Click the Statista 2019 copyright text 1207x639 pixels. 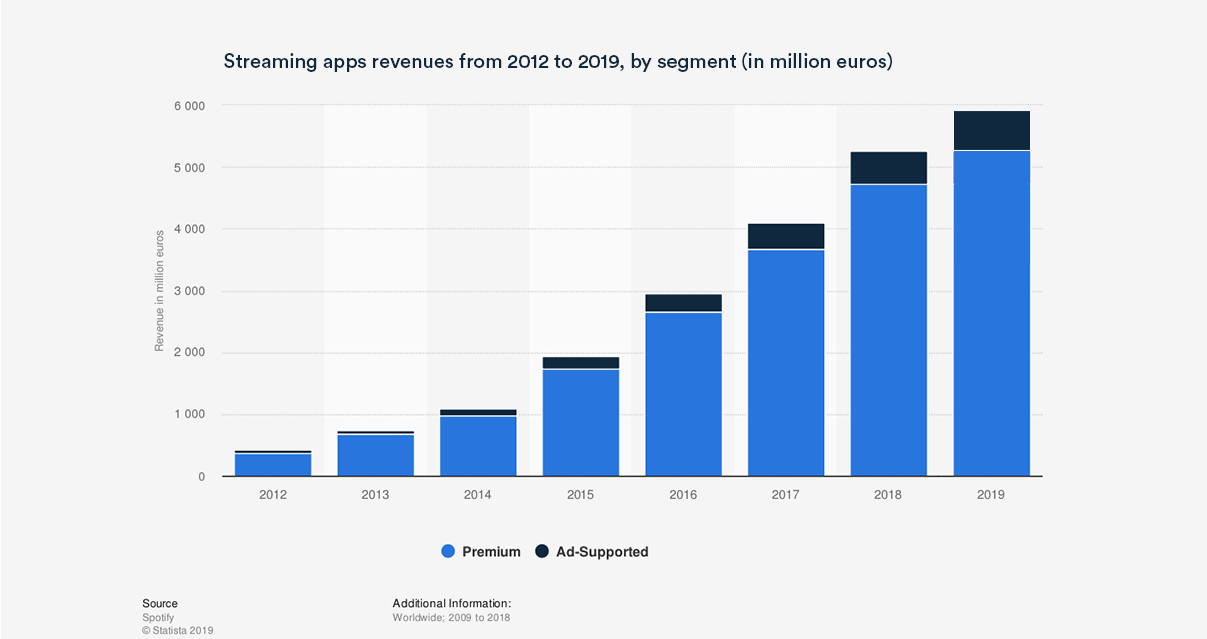pyautogui.click(x=178, y=631)
